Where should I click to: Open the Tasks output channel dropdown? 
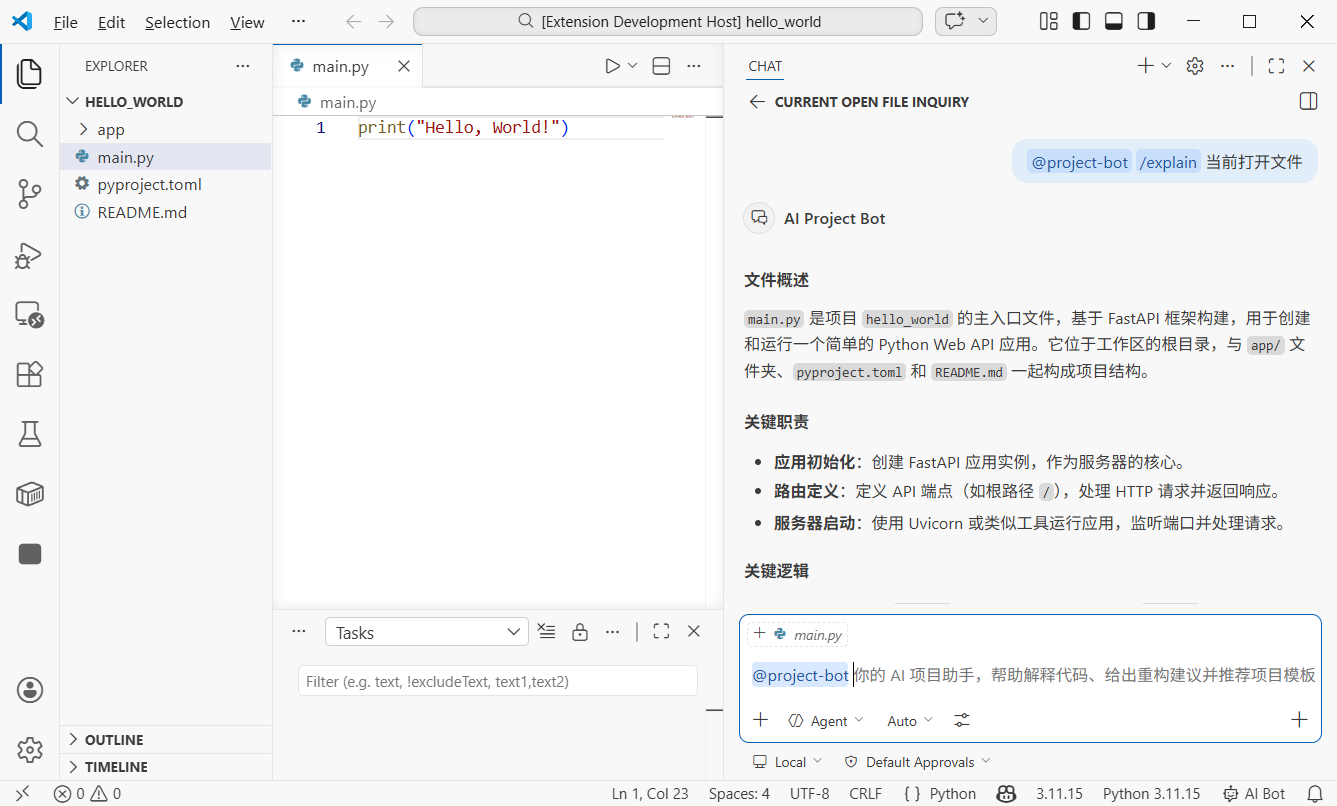click(426, 631)
